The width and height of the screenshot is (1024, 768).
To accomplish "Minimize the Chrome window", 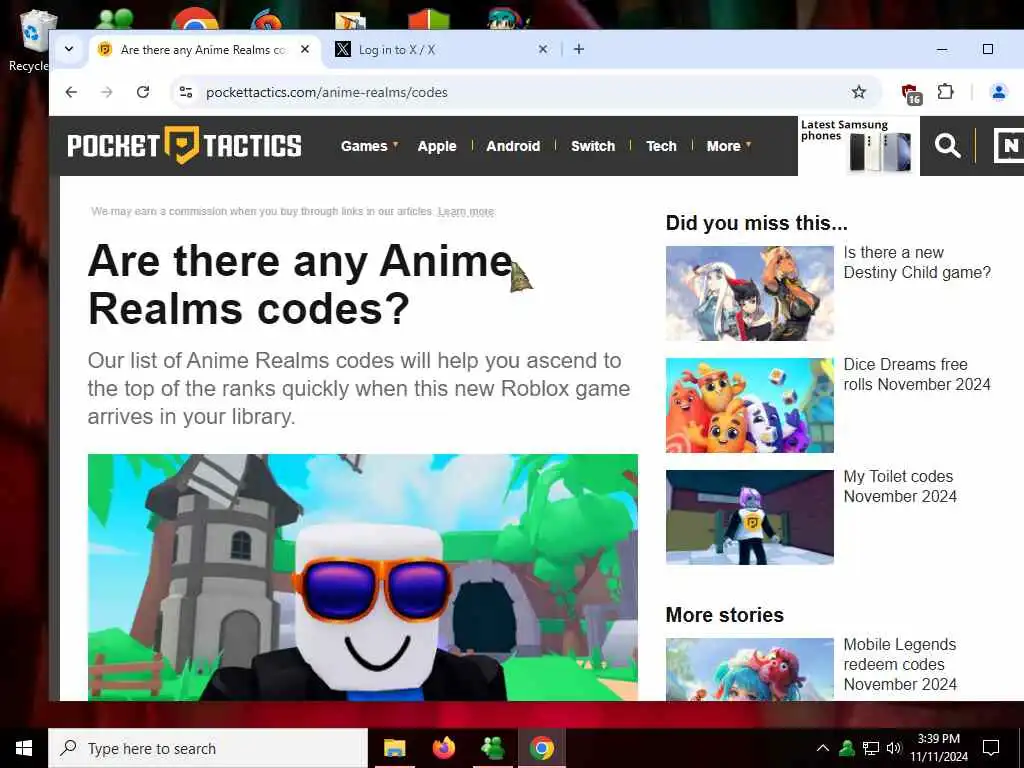I will click(942, 49).
